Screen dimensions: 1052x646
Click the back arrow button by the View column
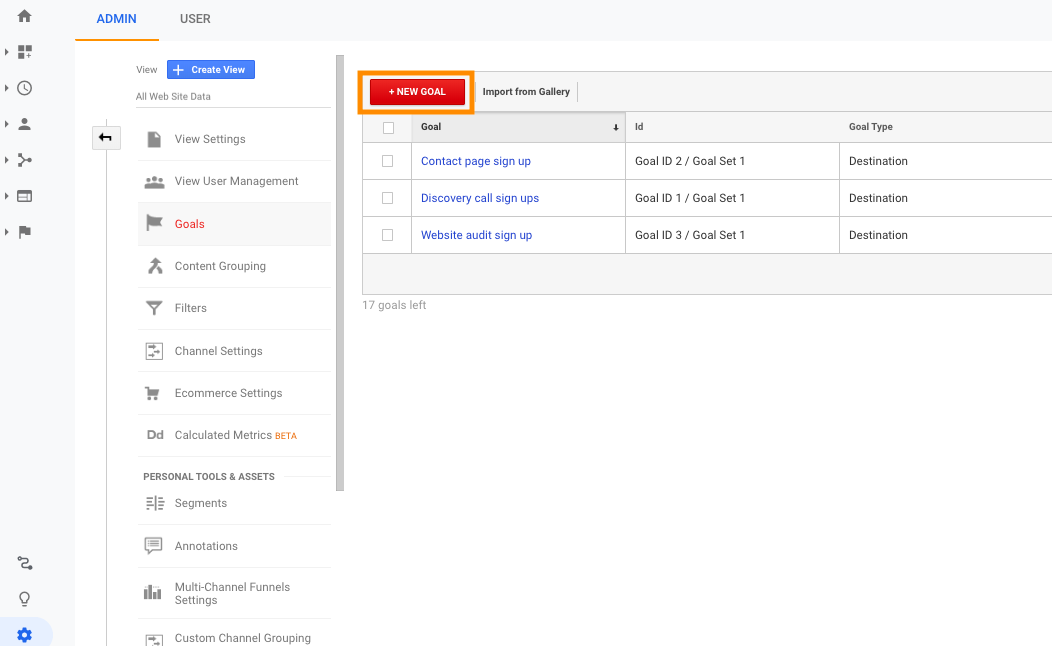106,138
